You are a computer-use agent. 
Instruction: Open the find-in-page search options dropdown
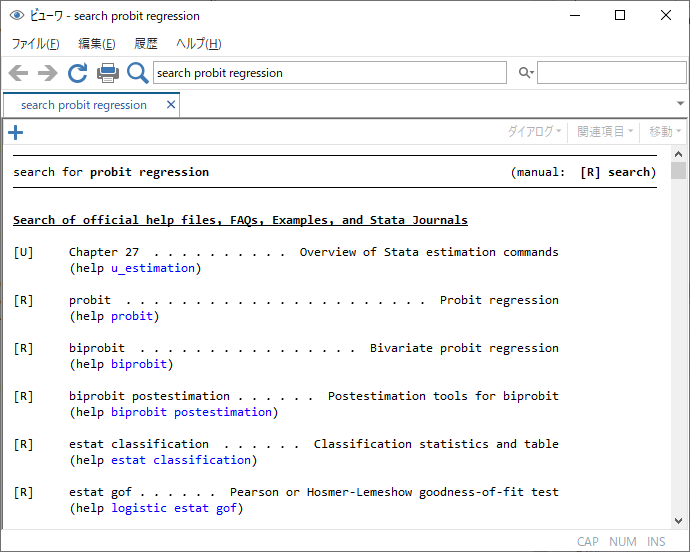point(526,73)
